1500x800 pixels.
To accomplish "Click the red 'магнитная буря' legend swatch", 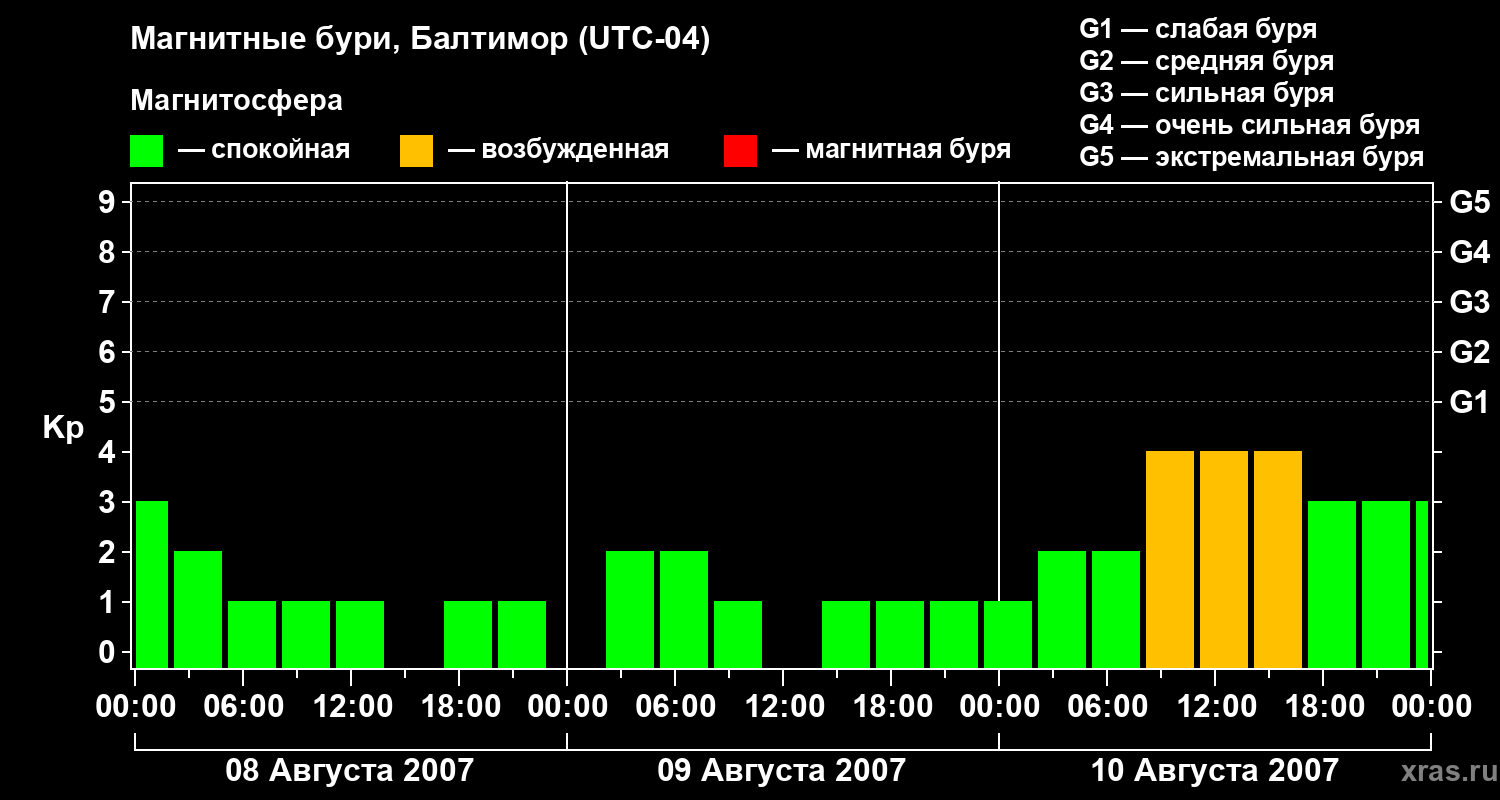I will (x=740, y=151).
